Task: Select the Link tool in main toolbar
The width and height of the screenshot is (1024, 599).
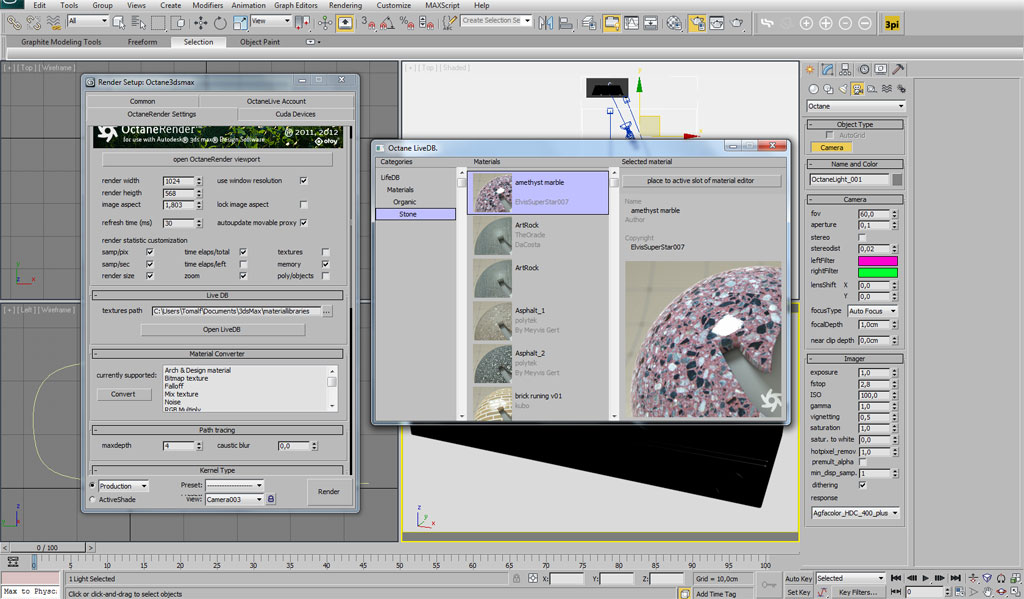Action: point(14,23)
